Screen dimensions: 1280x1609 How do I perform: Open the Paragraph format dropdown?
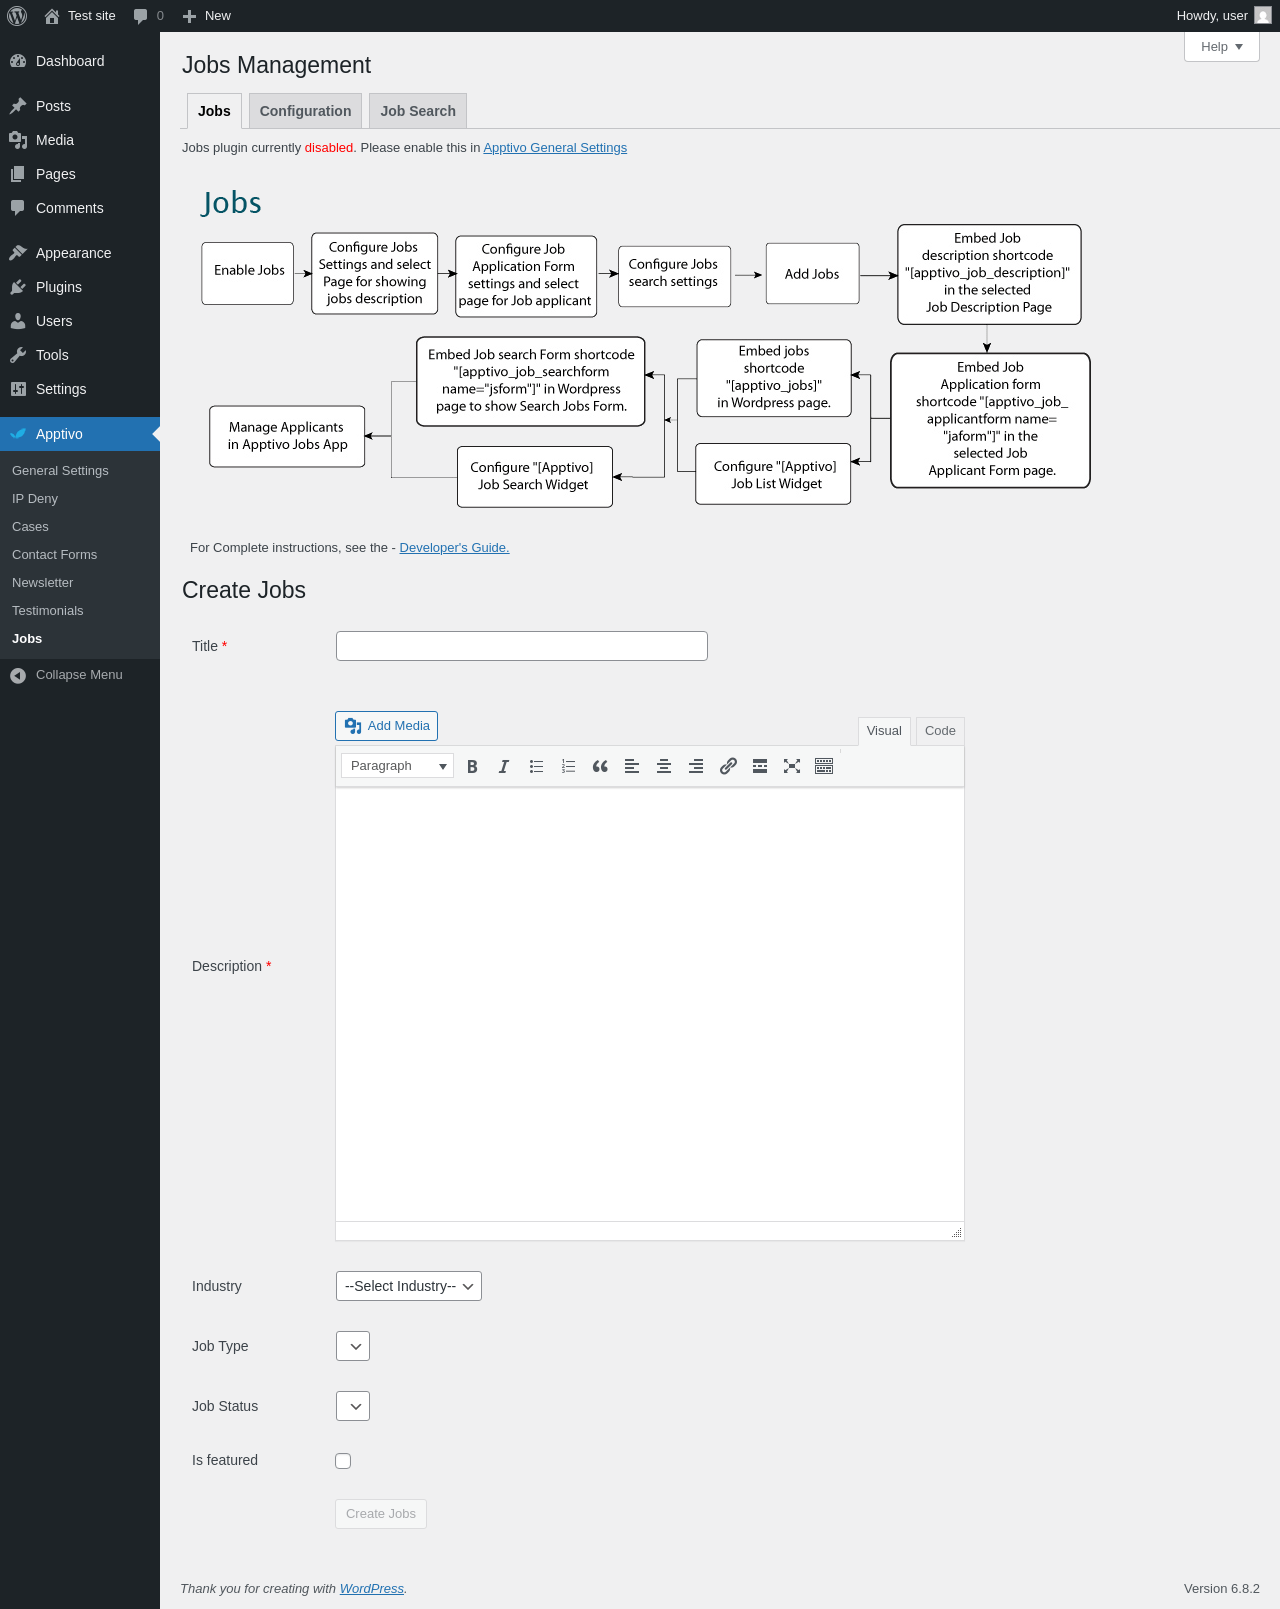pos(397,766)
